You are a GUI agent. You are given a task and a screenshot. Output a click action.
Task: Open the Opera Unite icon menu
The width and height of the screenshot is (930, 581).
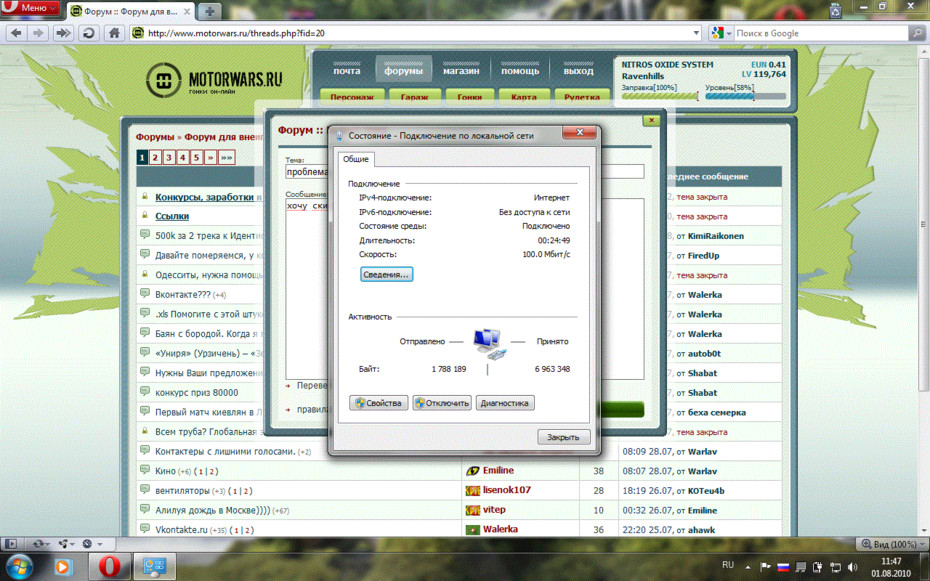coord(66,544)
